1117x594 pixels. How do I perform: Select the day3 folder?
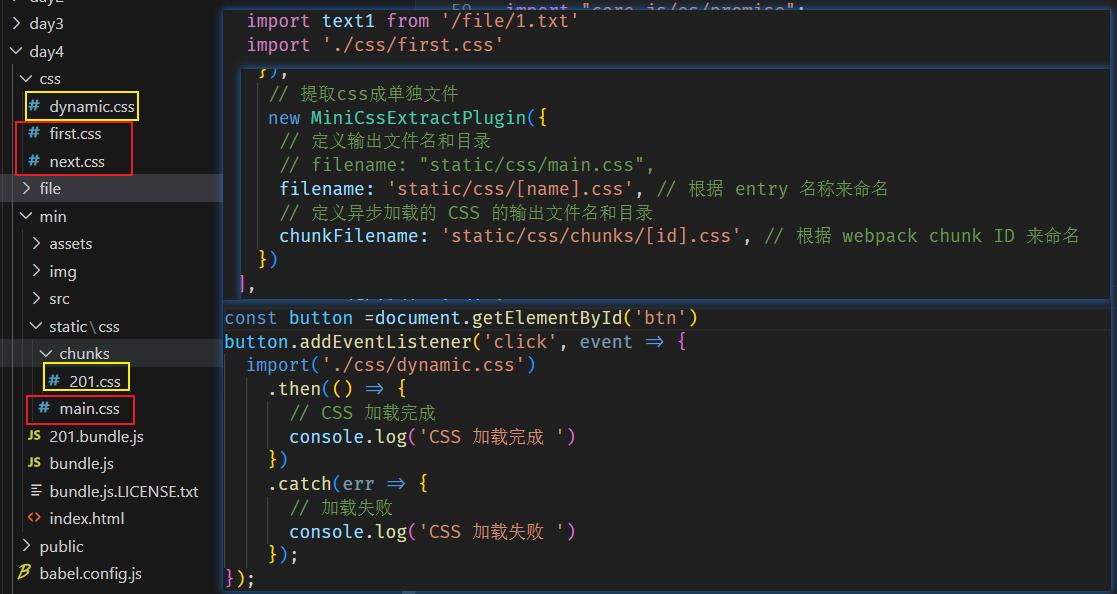tap(46, 24)
